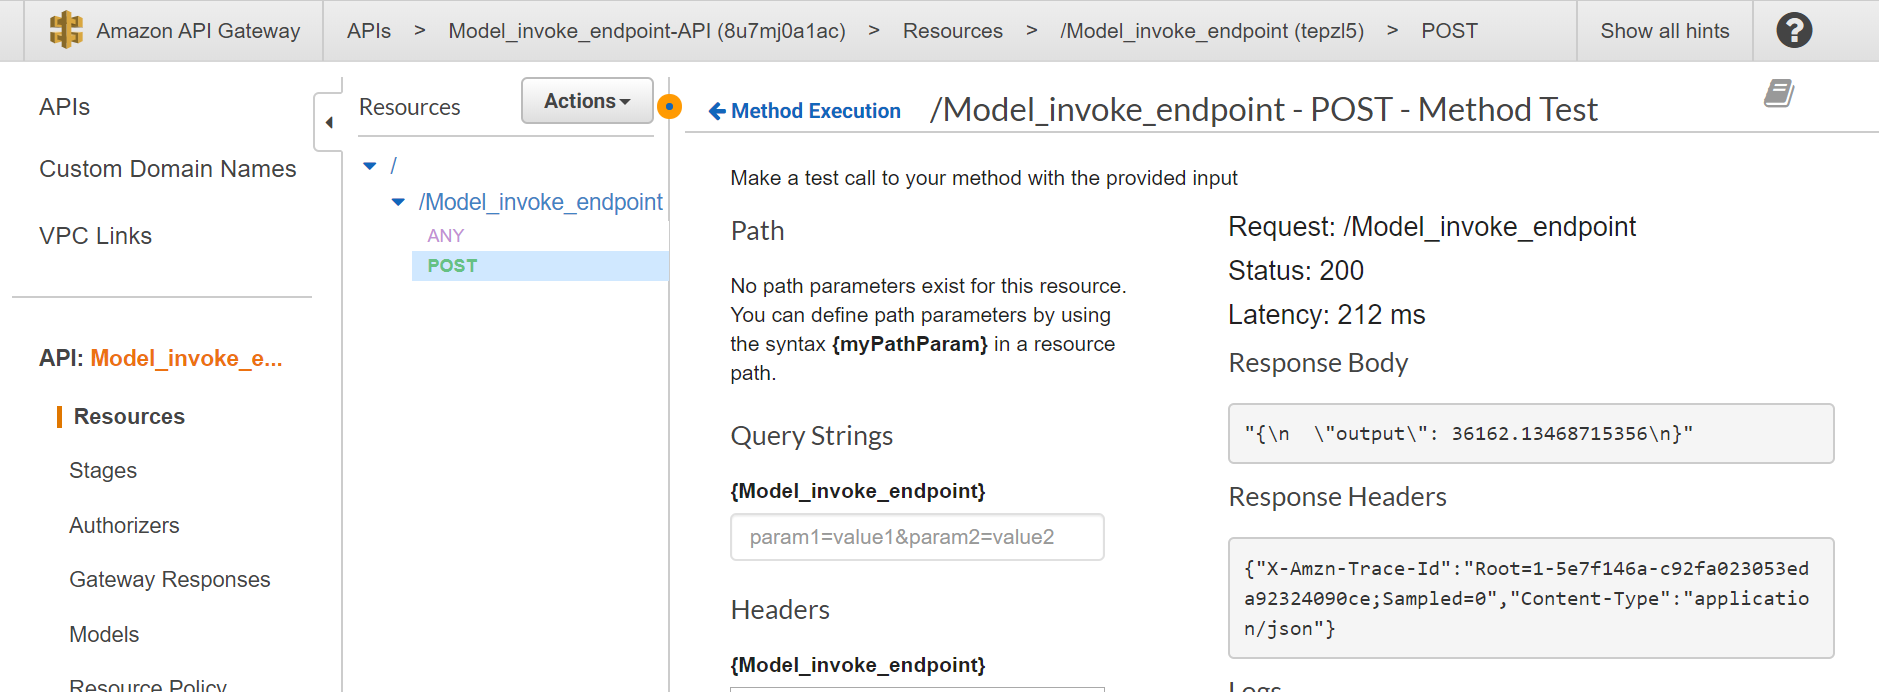The image size is (1879, 692).
Task: Open Gateway Responses in sidebar
Action: [170, 580]
